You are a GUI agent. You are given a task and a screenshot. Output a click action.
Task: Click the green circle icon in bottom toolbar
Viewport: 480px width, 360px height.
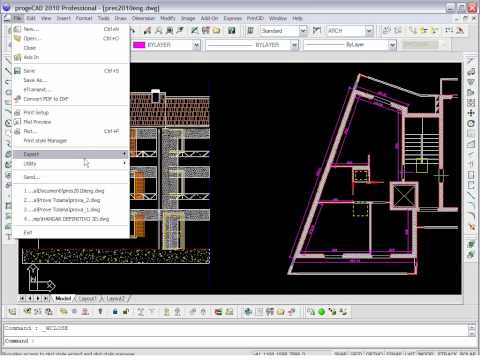pyautogui.click(x=321, y=312)
